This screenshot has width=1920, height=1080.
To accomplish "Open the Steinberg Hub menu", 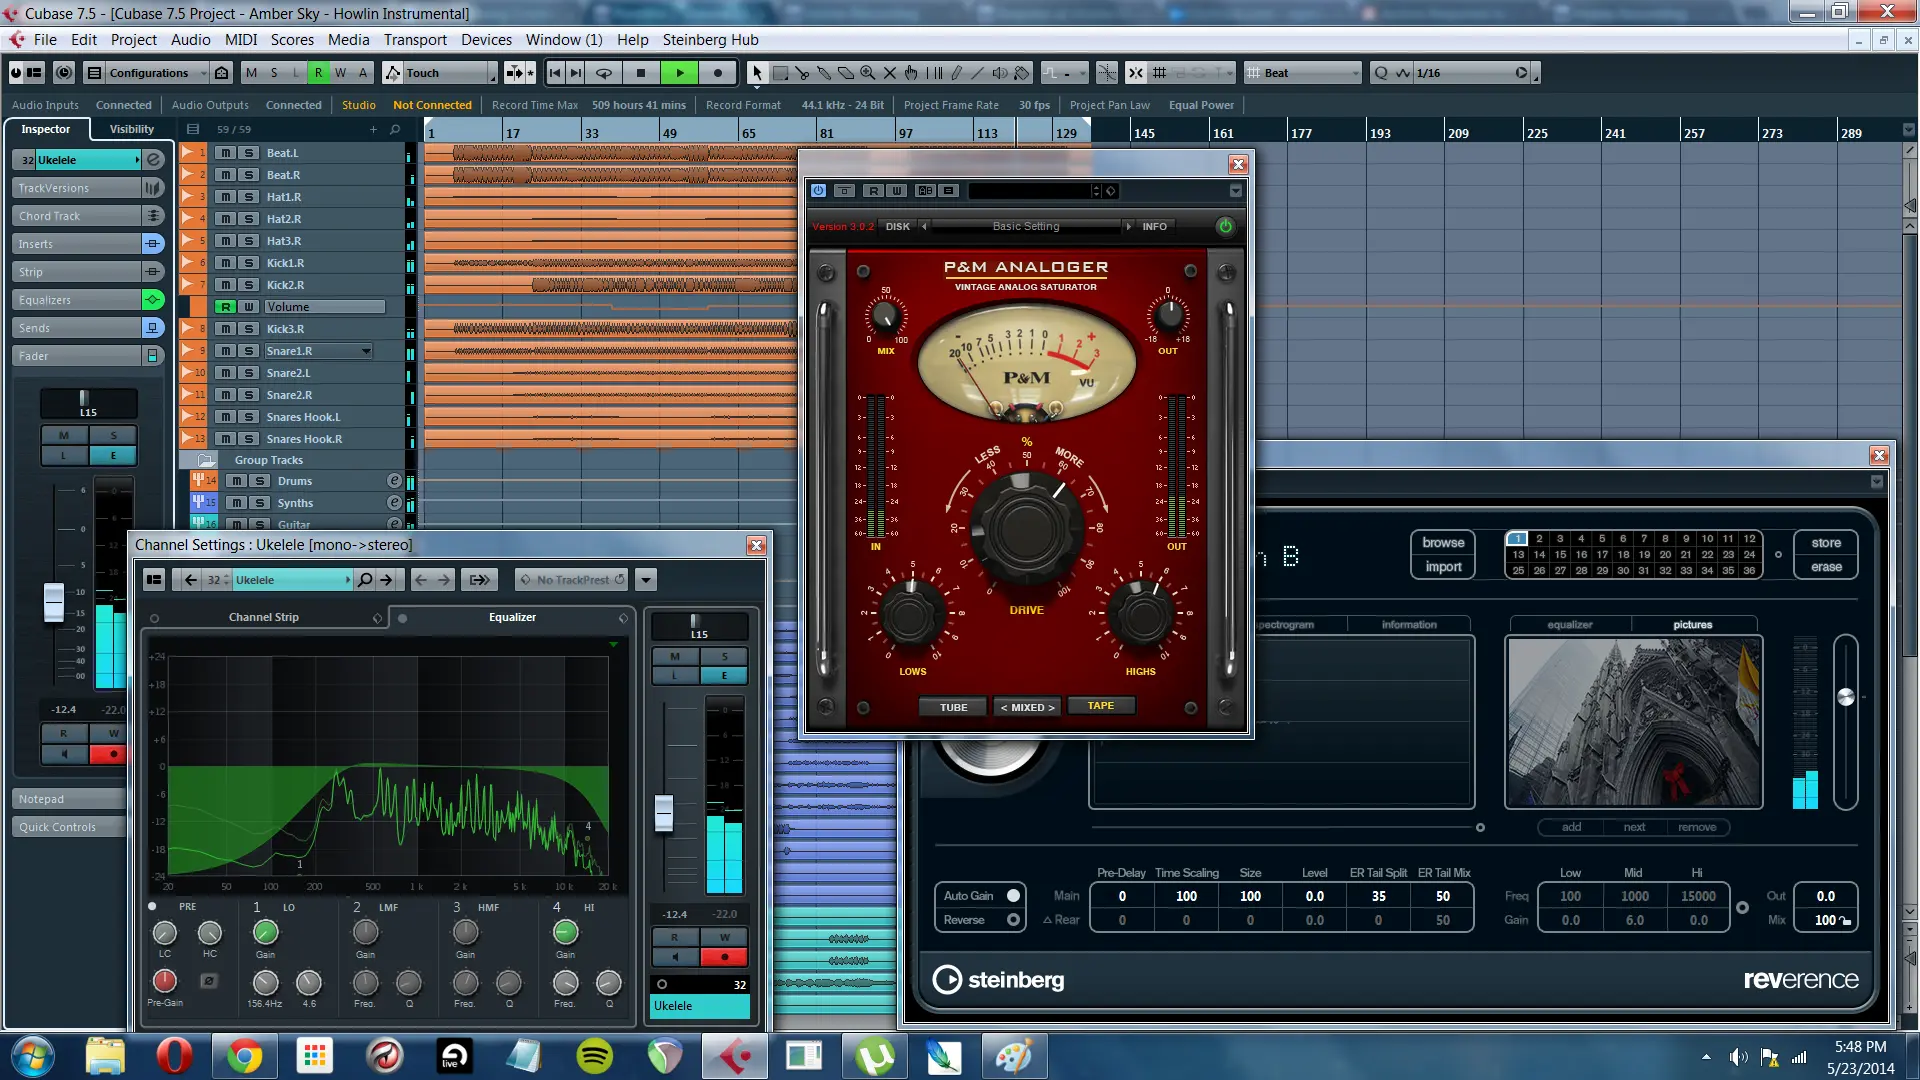I will 710,40.
